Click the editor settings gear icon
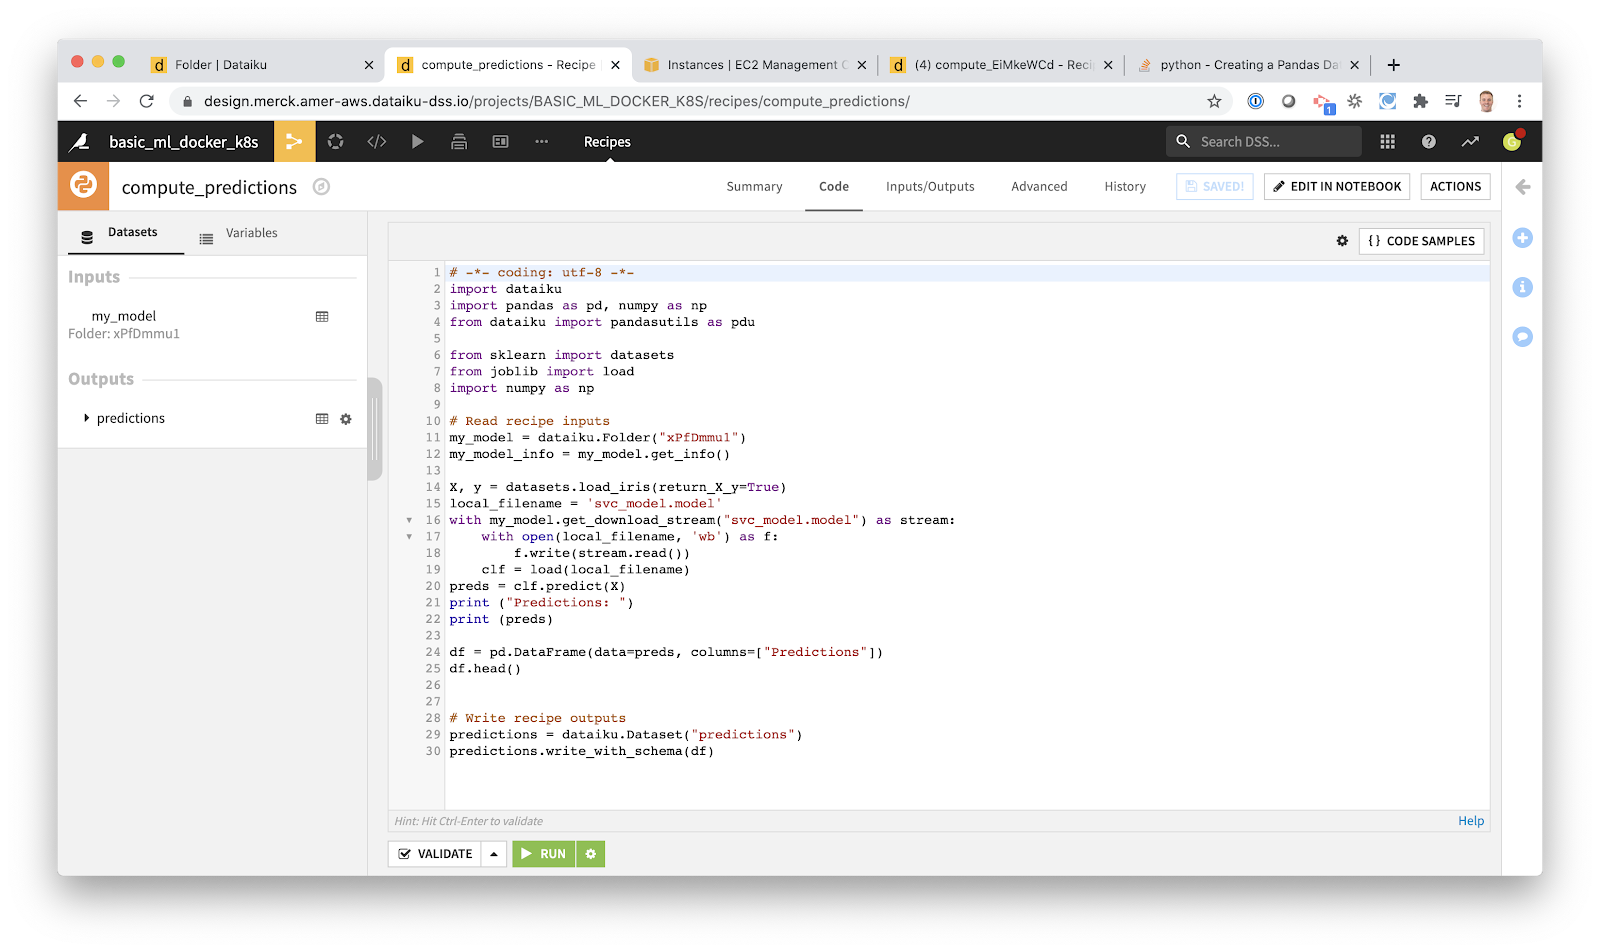 1342,241
